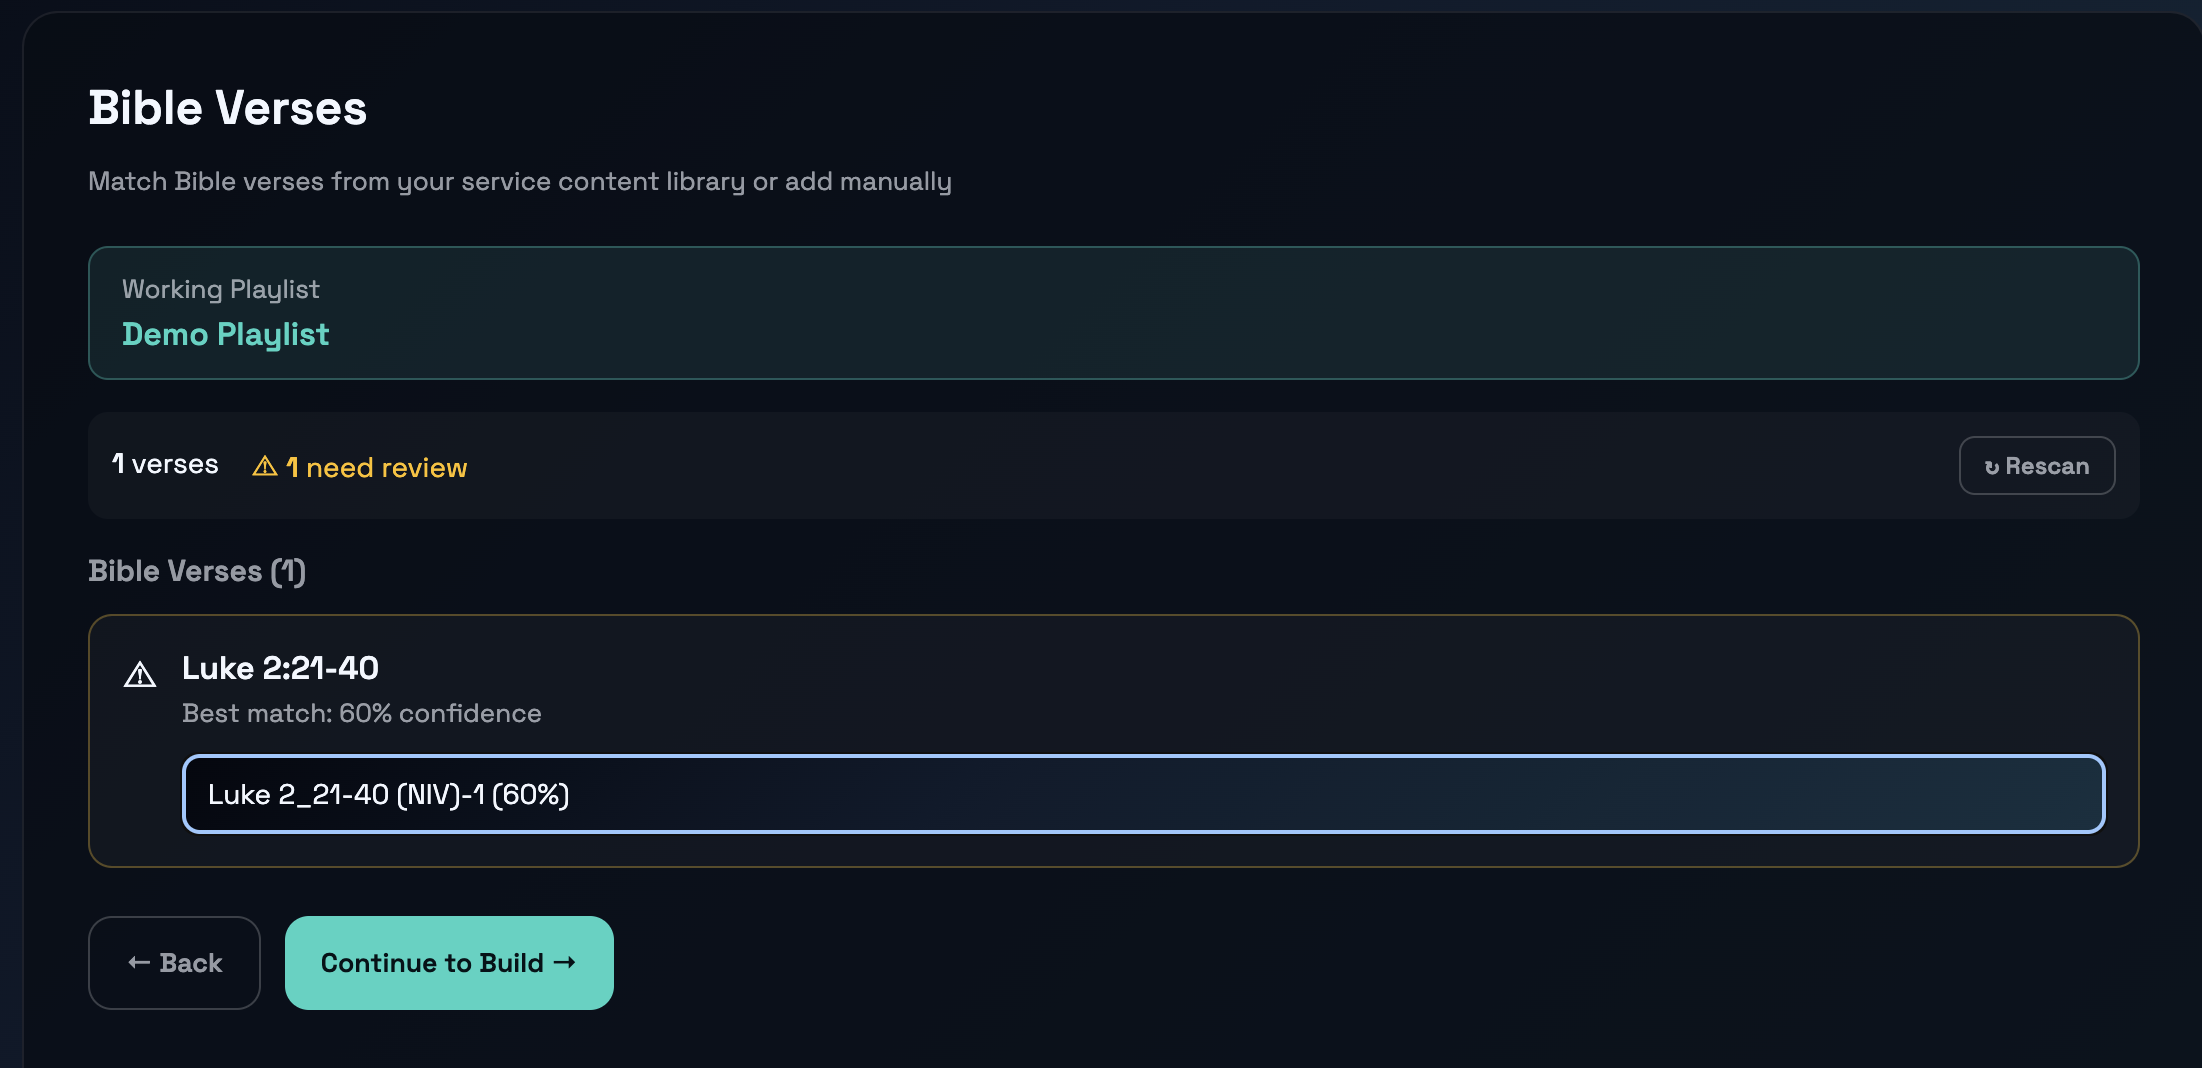Click the circular refresh arrow icon in Rescan
Image resolution: width=2202 pixels, height=1068 pixels.
[x=1991, y=467]
